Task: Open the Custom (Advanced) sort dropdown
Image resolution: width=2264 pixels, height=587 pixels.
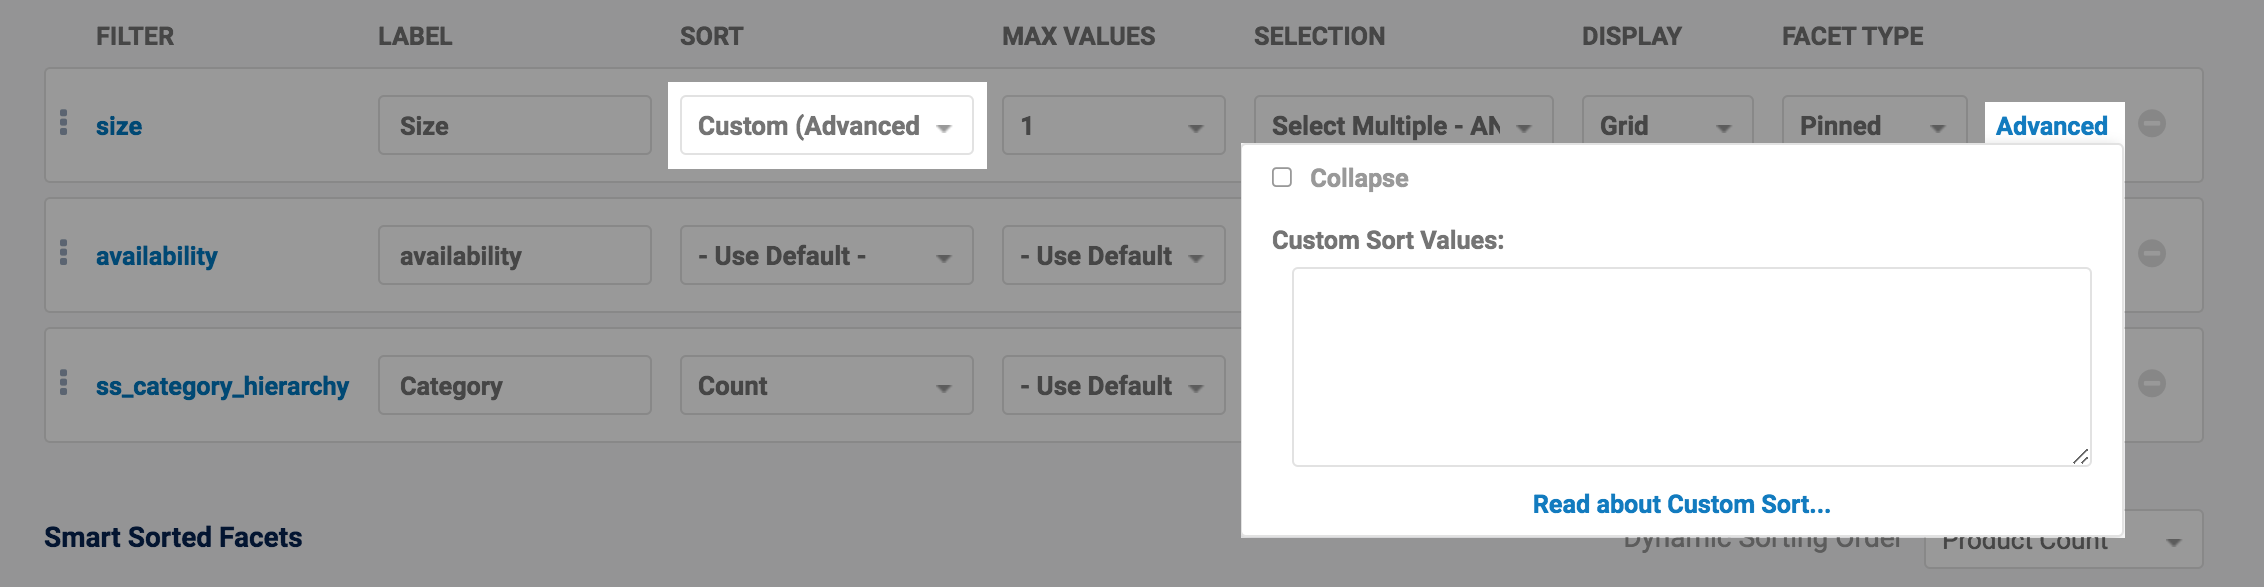Action: 826,126
